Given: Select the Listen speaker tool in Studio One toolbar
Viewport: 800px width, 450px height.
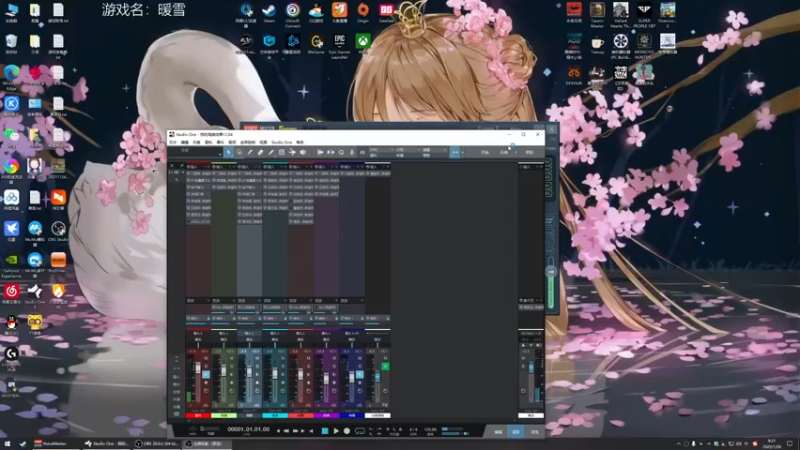Looking at the screenshot, I should point(303,152).
